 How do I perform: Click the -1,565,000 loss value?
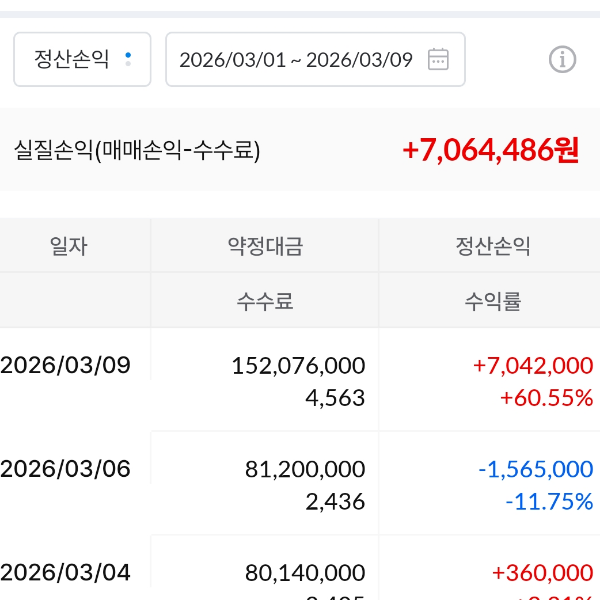click(535, 468)
